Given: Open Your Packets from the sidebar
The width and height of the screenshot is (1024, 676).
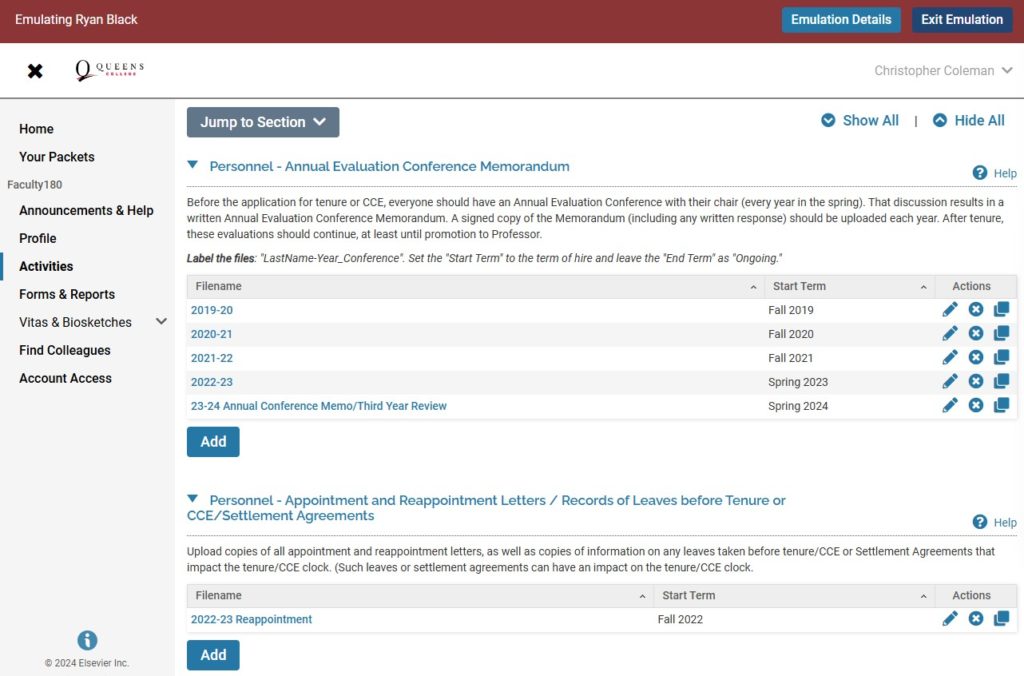Looking at the screenshot, I should 57,157.
